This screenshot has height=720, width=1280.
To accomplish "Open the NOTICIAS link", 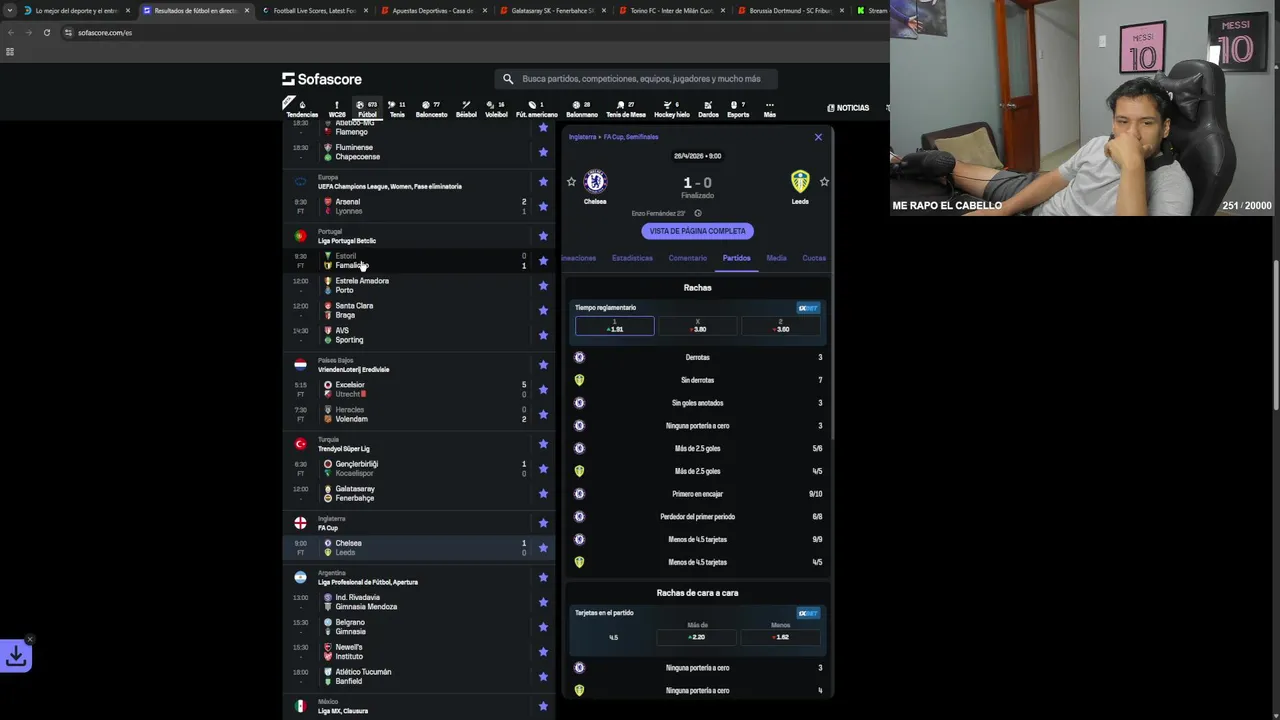I will point(848,108).
